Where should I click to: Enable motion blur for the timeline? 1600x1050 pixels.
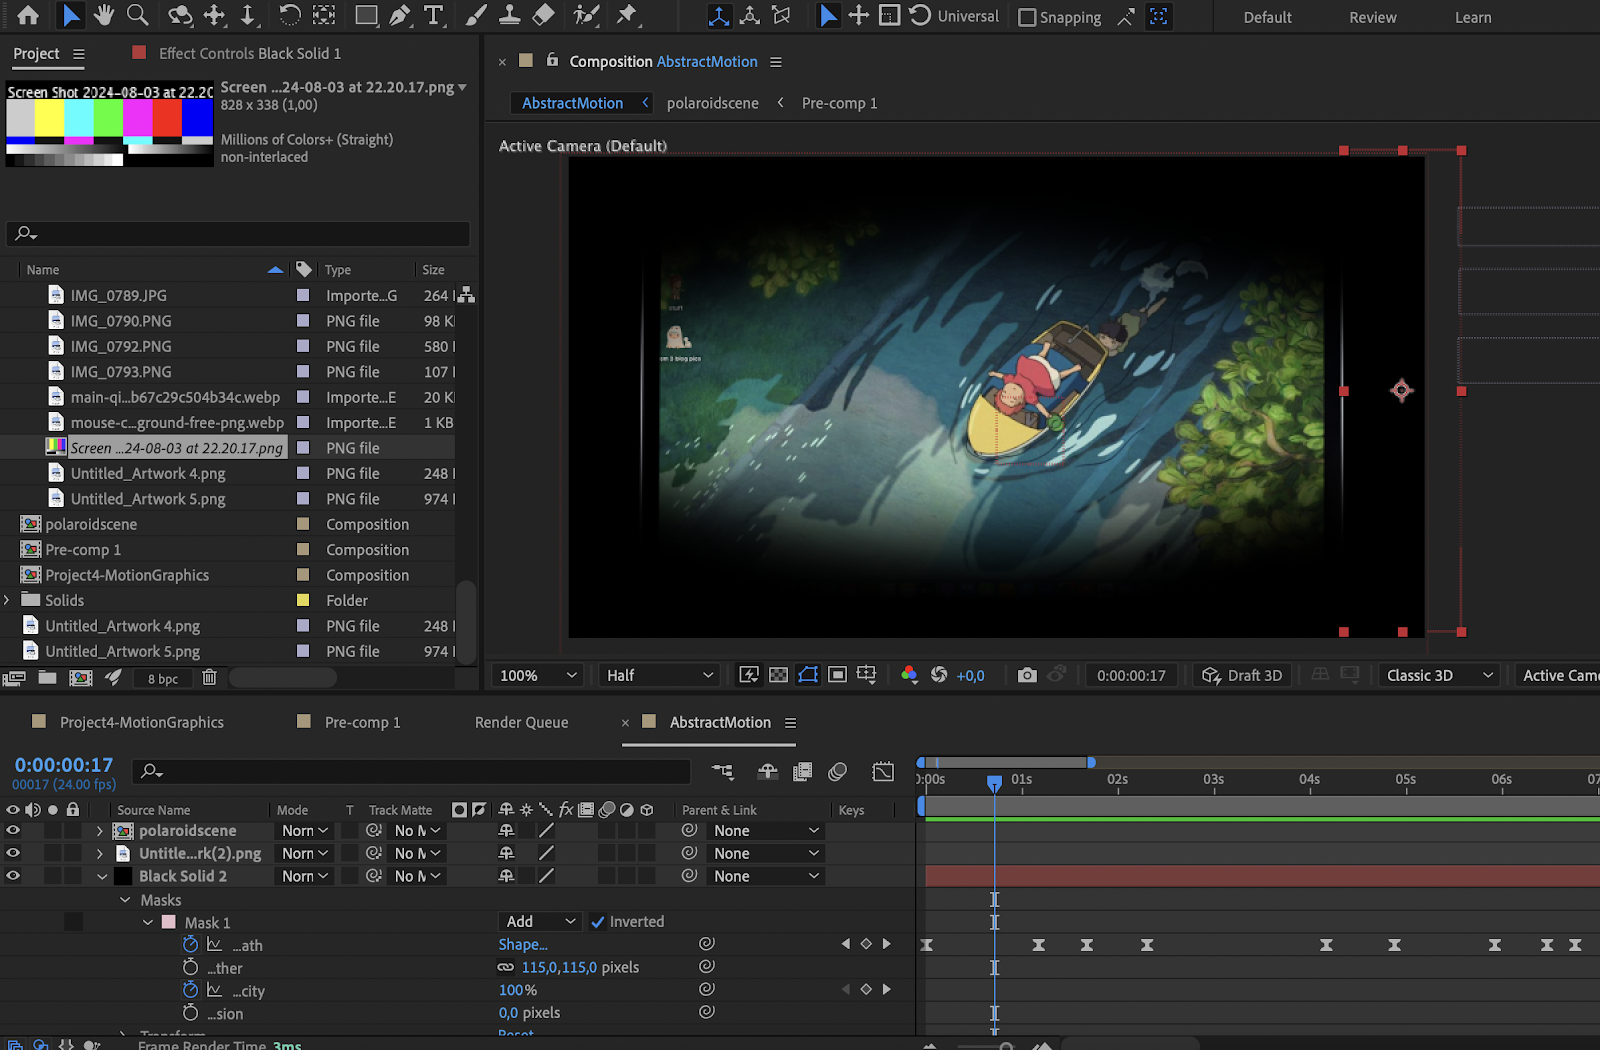tap(838, 771)
